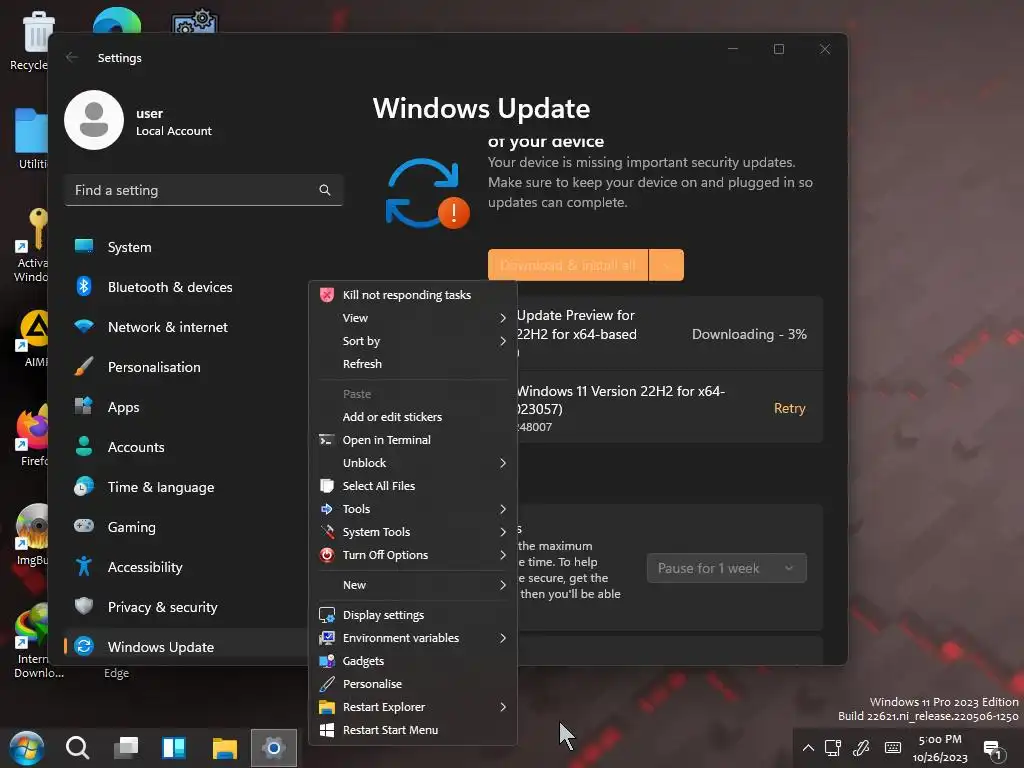Click the Restart Explorer folder icon
This screenshot has width=1024, height=768.
(x=327, y=707)
